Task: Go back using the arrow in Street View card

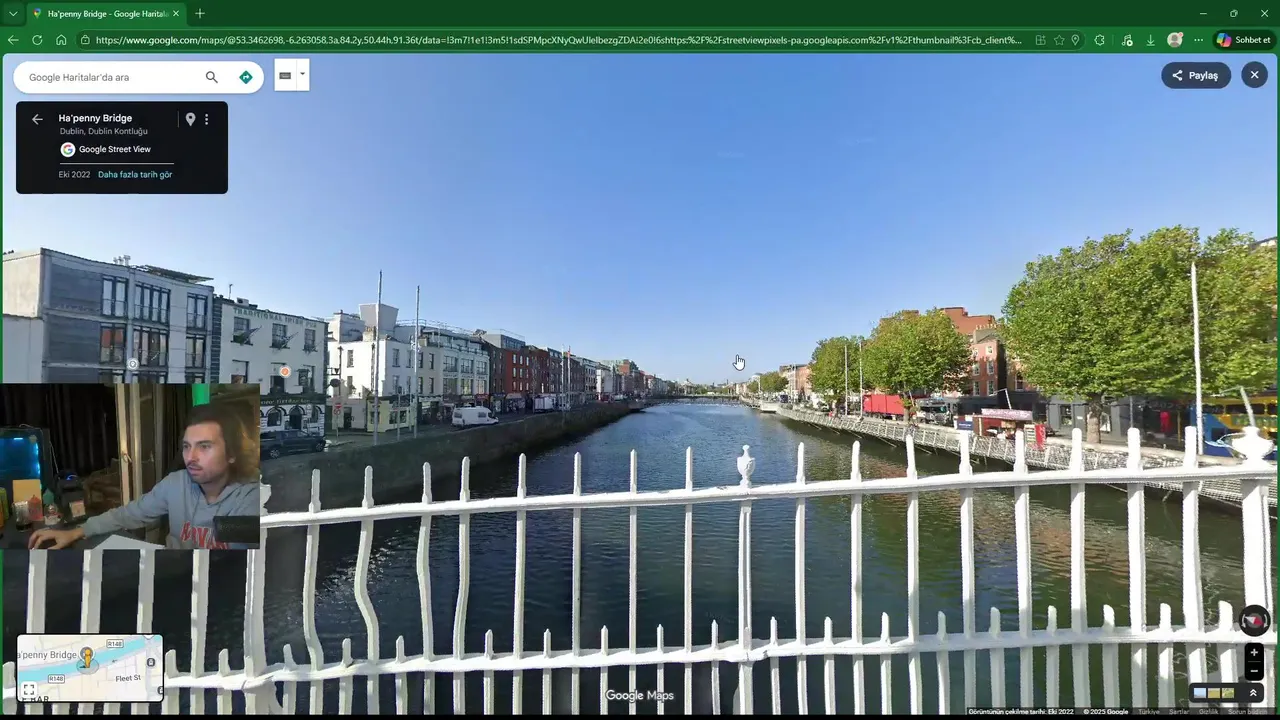Action: [x=37, y=119]
